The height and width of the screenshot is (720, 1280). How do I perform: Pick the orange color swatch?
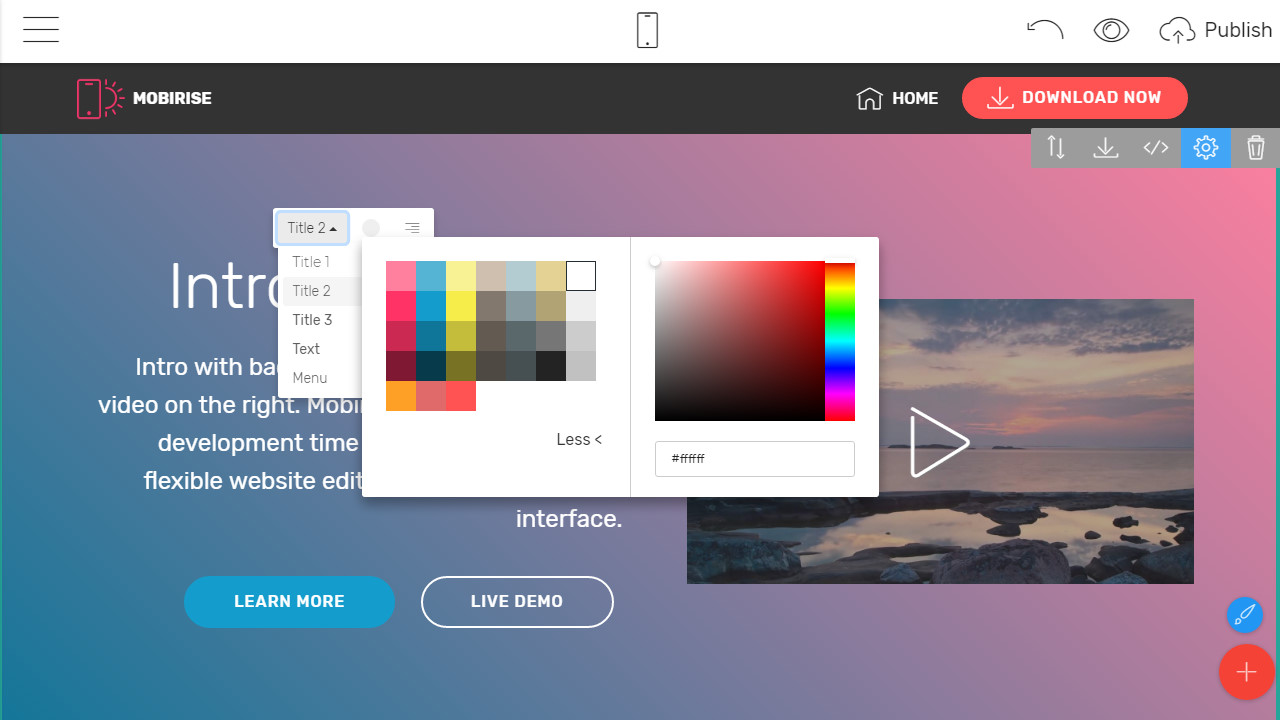(x=401, y=396)
